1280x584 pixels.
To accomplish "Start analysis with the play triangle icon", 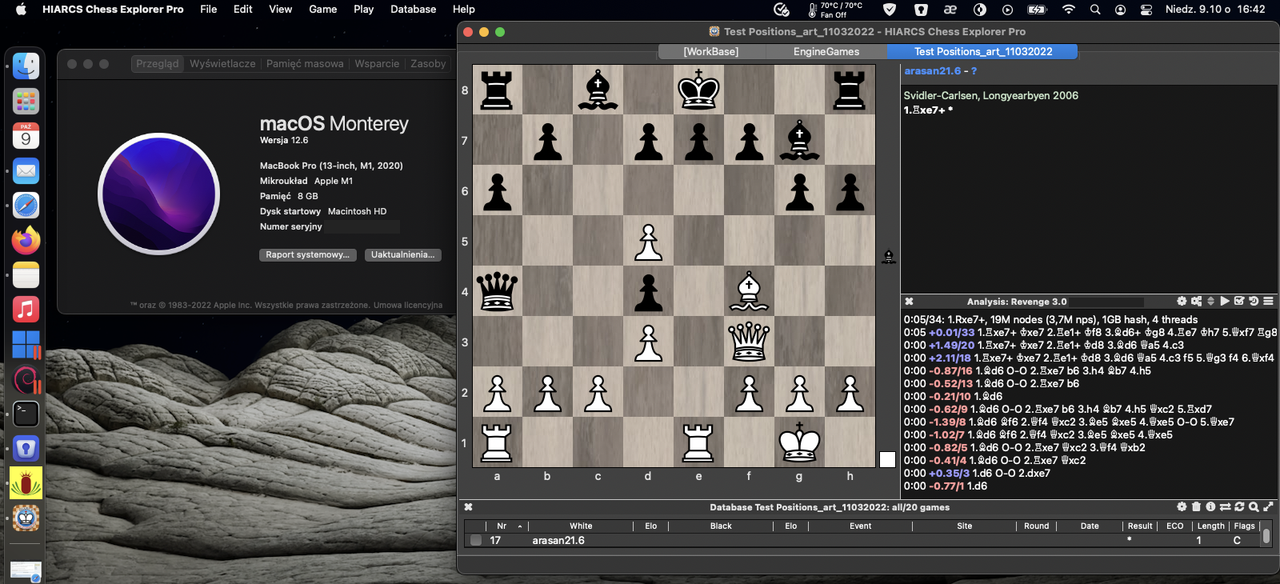I will (1225, 301).
